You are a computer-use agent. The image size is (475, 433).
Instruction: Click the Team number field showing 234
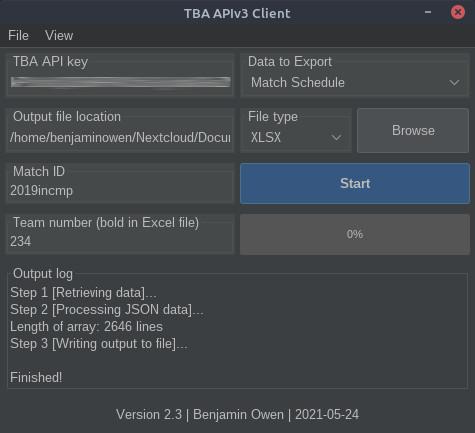click(x=120, y=241)
